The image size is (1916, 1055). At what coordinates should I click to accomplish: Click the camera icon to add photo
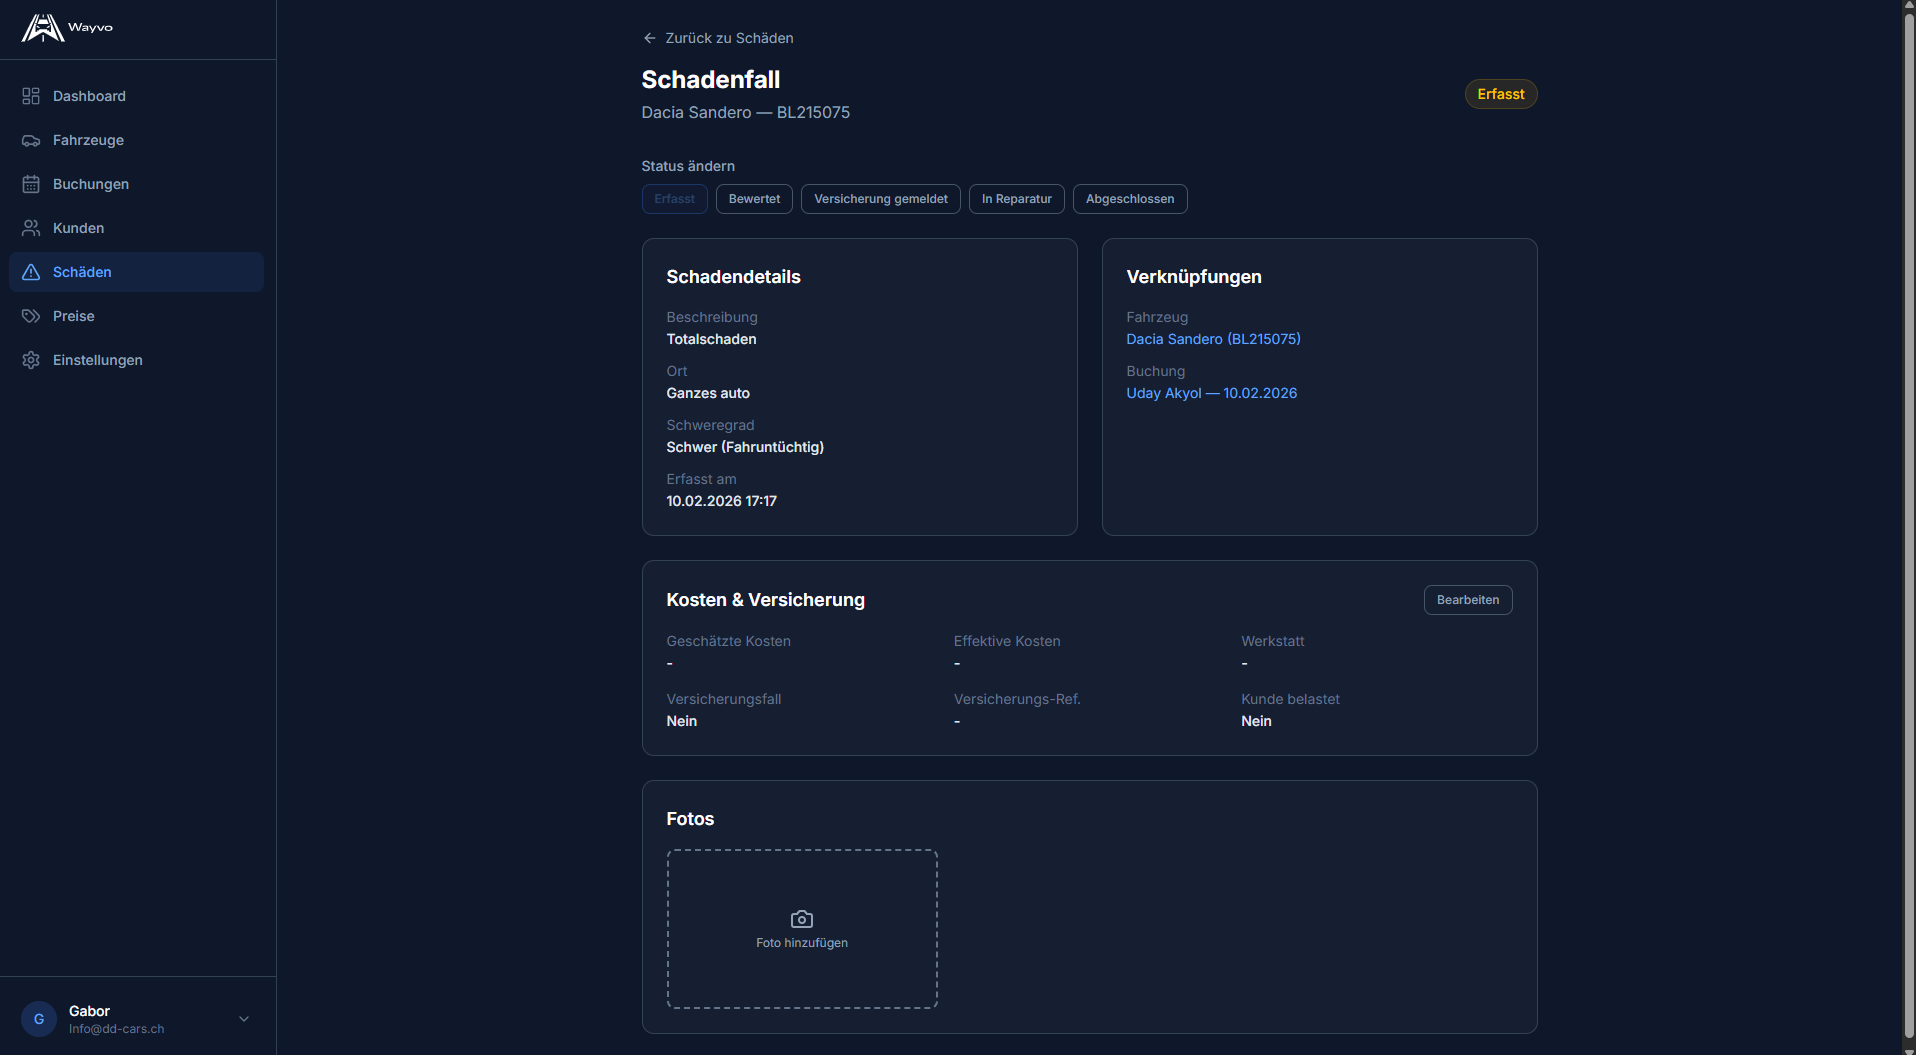coord(801,919)
